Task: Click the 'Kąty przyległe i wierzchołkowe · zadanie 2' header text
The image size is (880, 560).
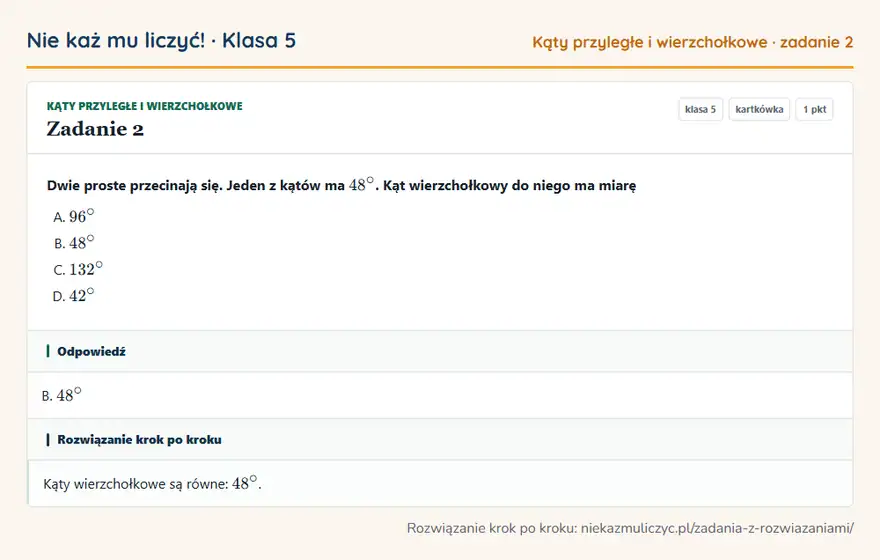Action: 693,42
